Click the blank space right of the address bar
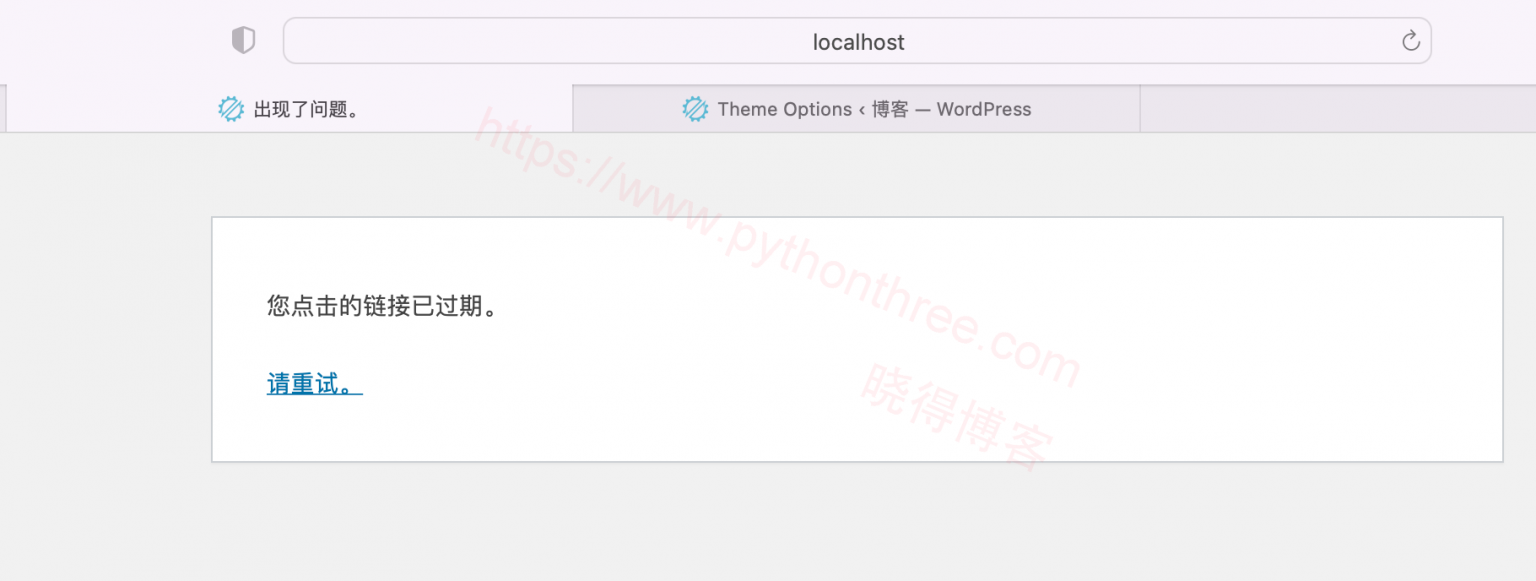Viewport: 1536px width, 581px height. (x=1484, y=41)
